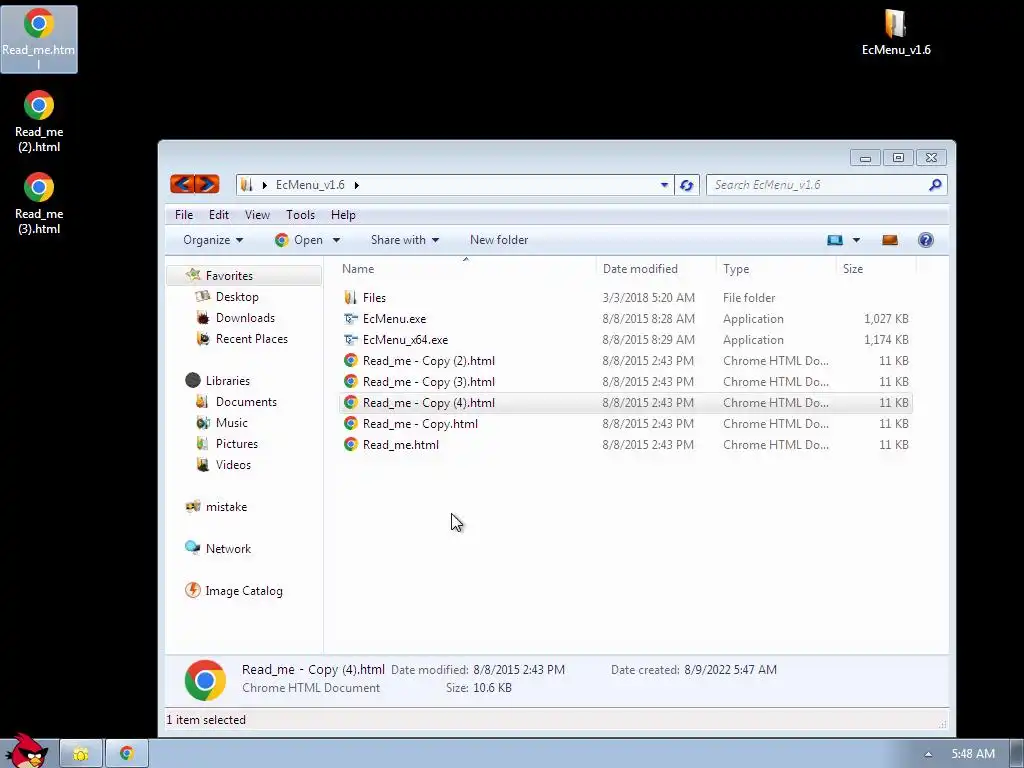Click Chrome icon of Read_me - Copy (2).html

point(351,360)
